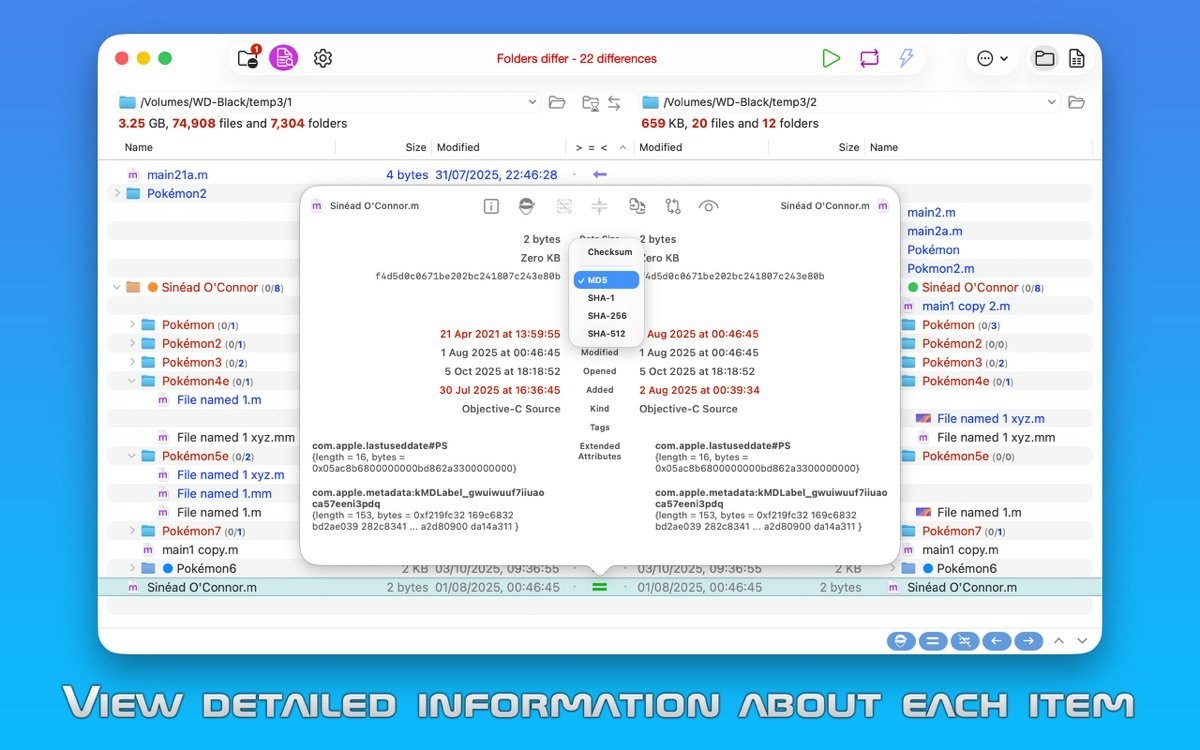Click the Quick Look eye icon in popover
The width and height of the screenshot is (1200, 750).
tap(708, 206)
